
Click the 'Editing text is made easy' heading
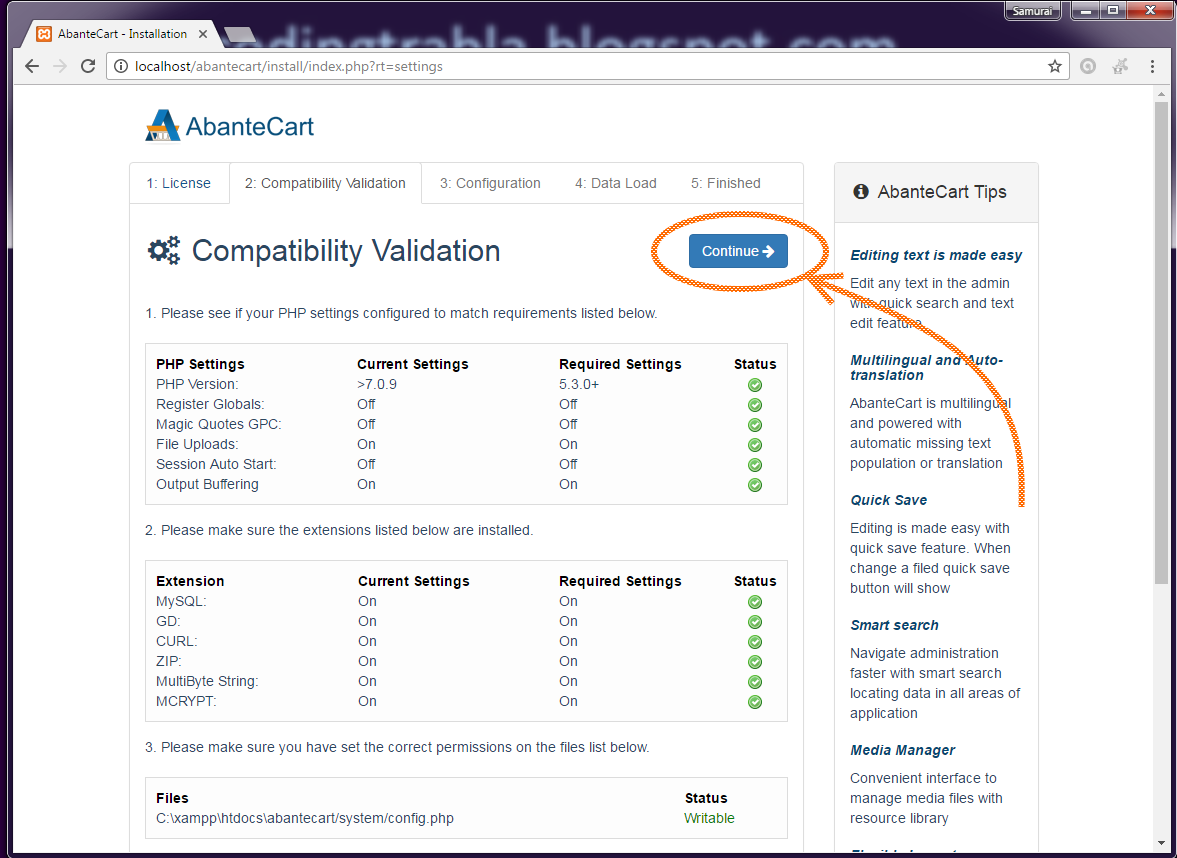click(x=935, y=255)
